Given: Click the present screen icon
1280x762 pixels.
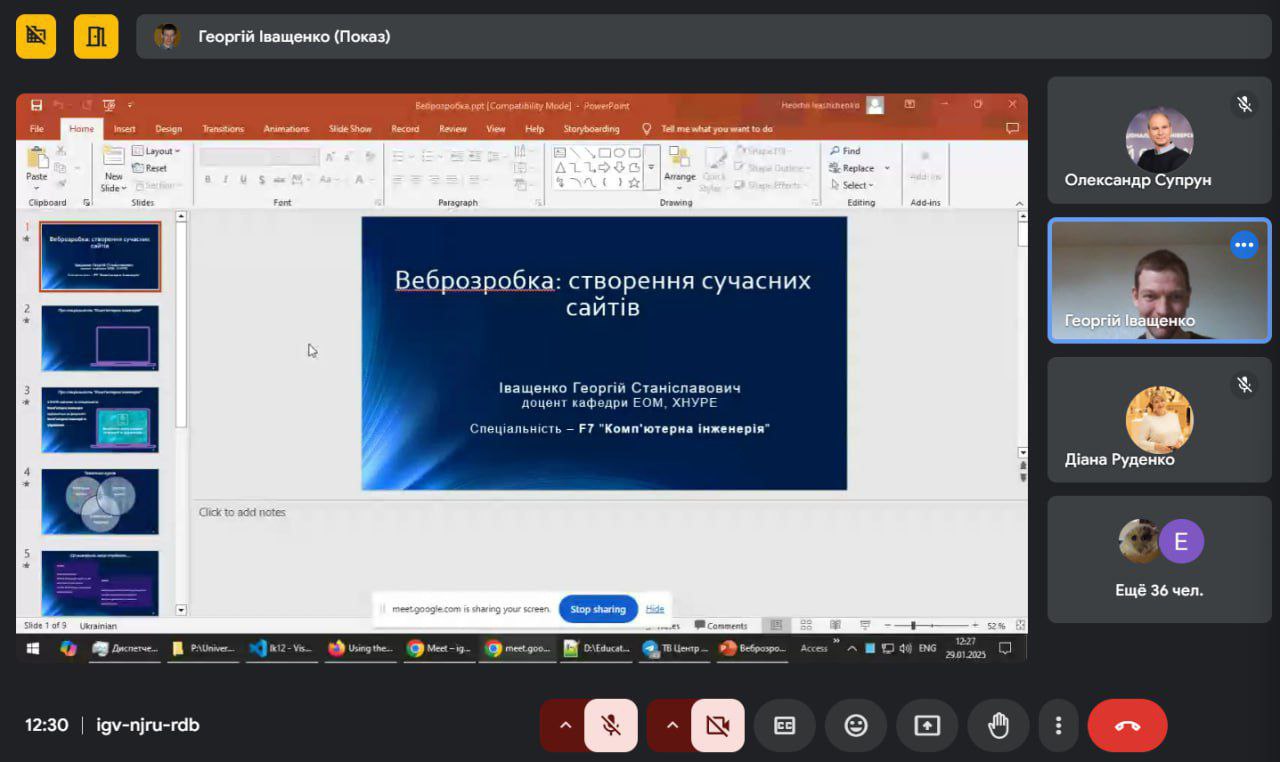Looking at the screenshot, I should pyautogui.click(x=927, y=725).
